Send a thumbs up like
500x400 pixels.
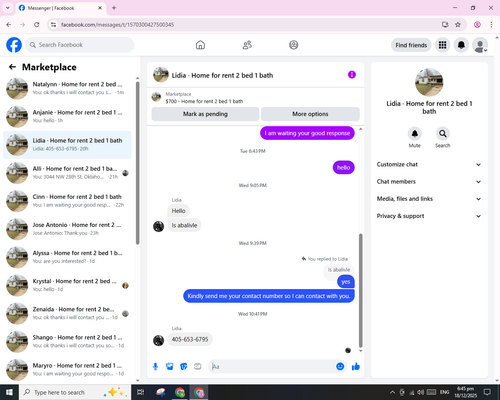click(356, 367)
